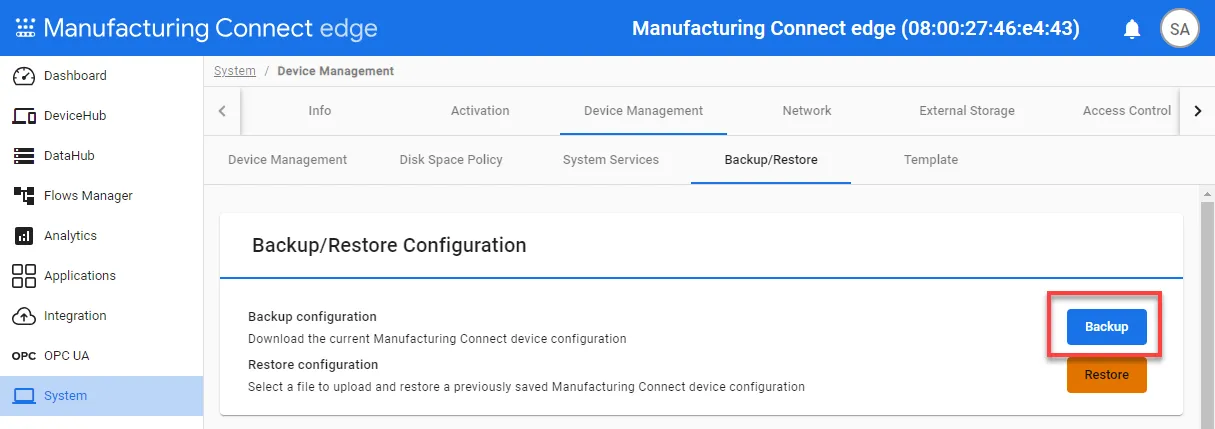Open the app grid menu icon
This screenshot has height=429, width=1215.
[25, 28]
